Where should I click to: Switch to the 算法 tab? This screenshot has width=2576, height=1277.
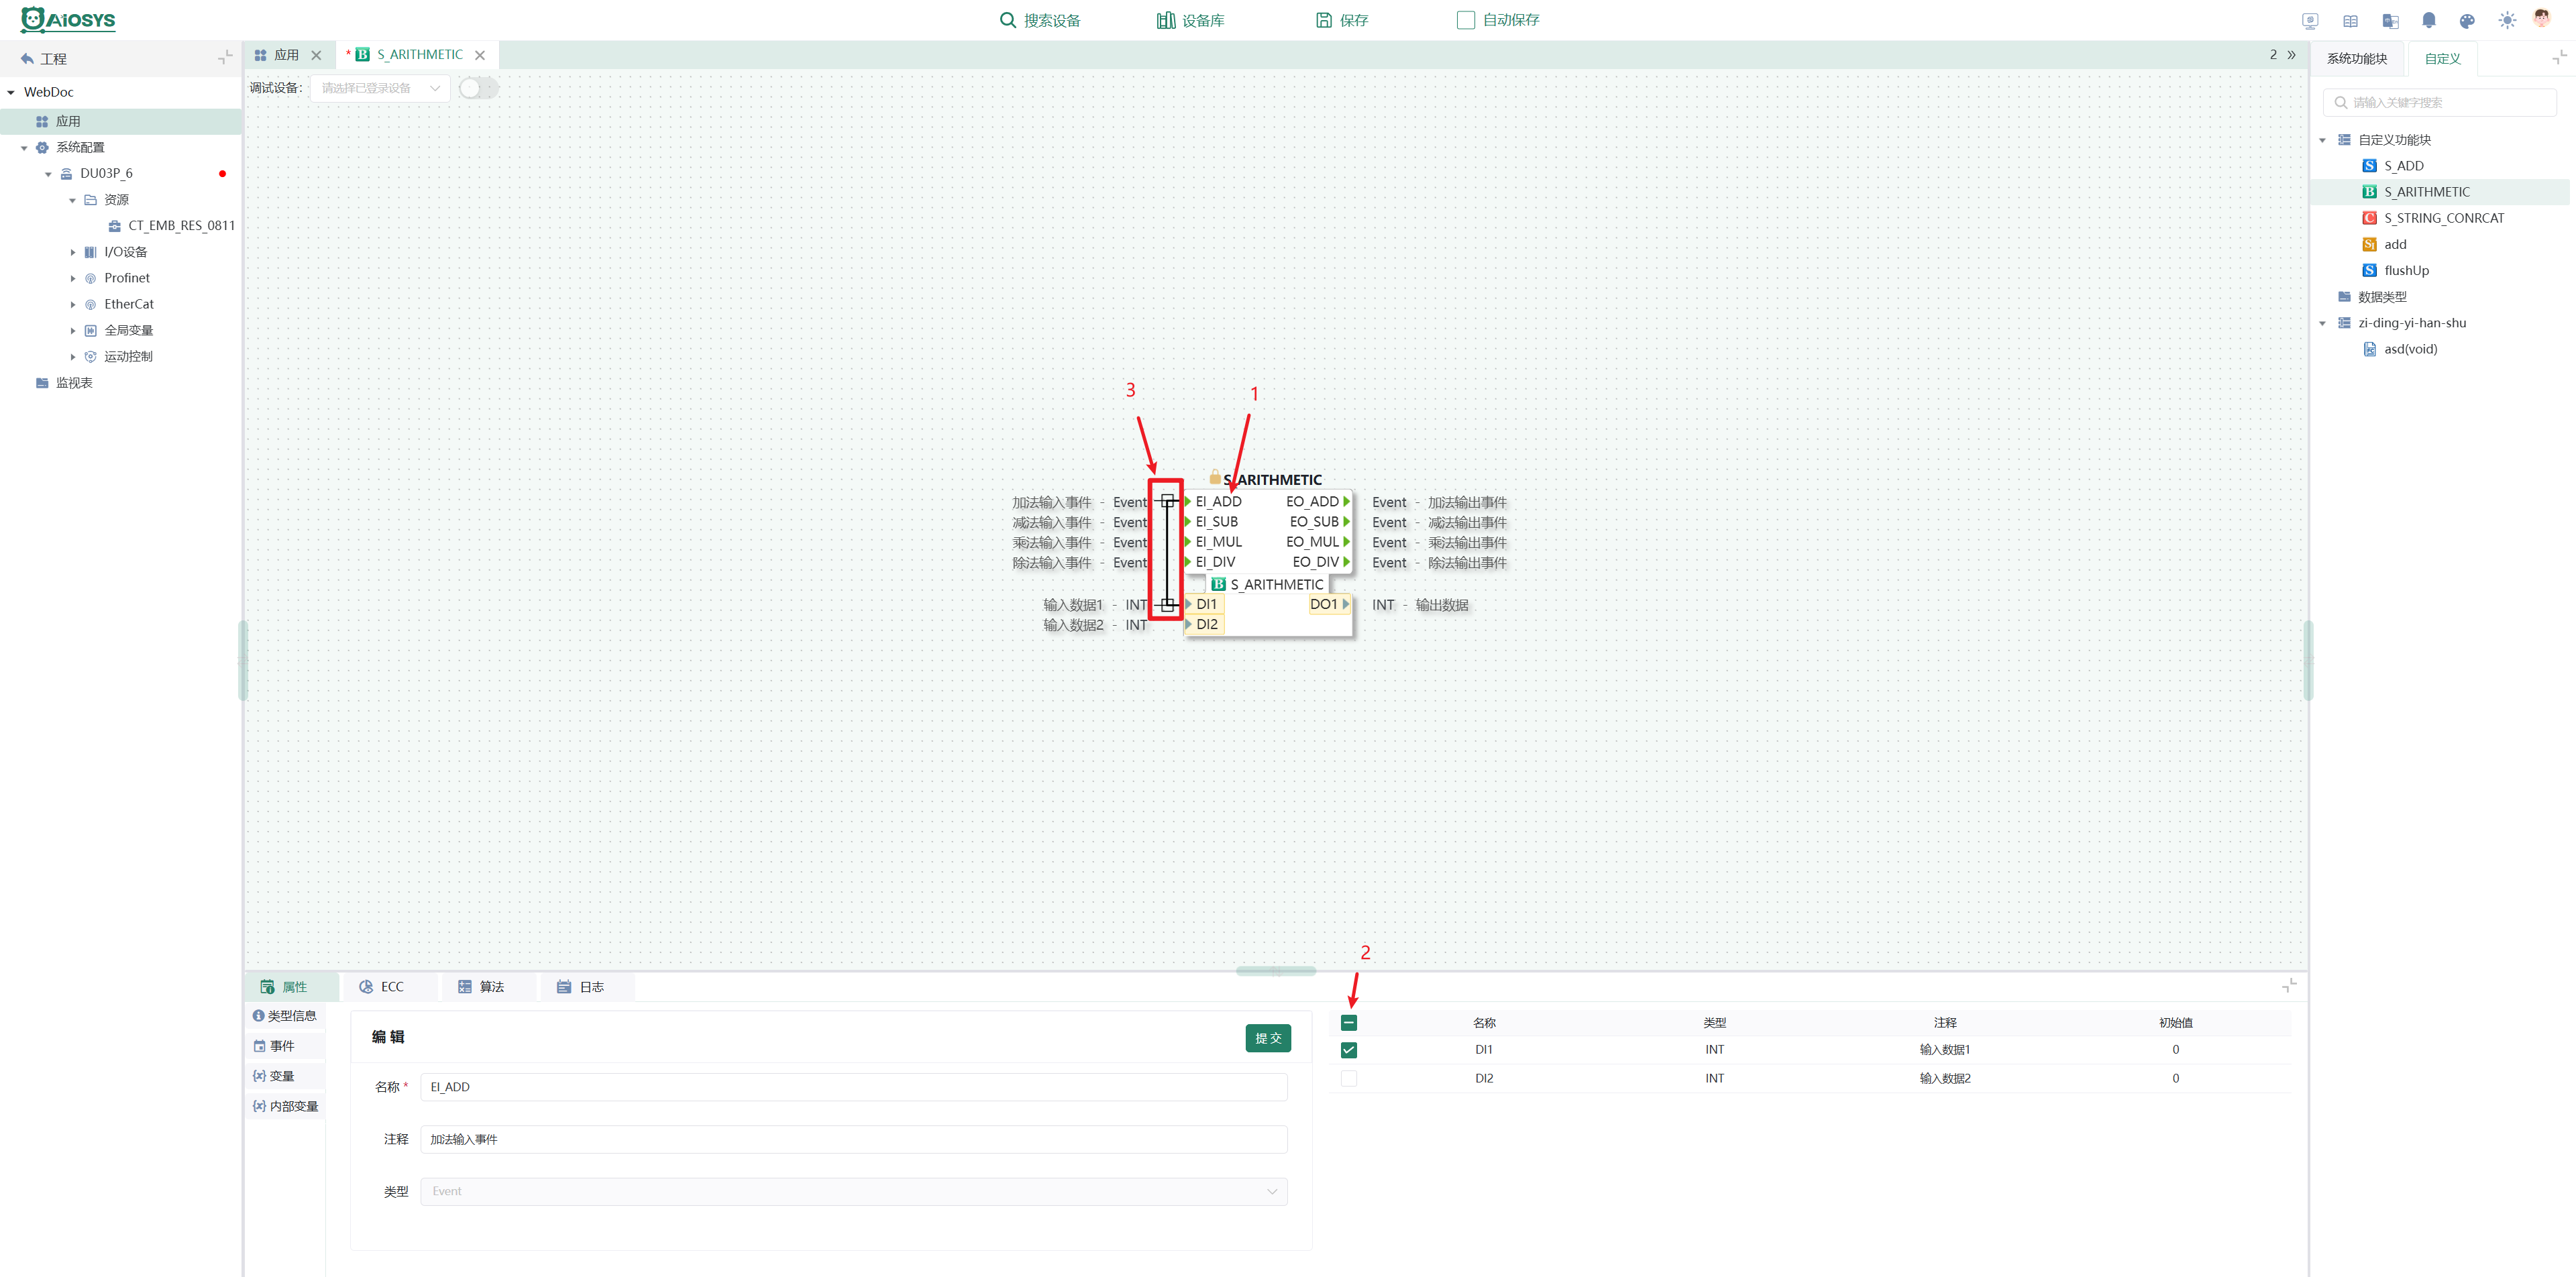coord(490,987)
